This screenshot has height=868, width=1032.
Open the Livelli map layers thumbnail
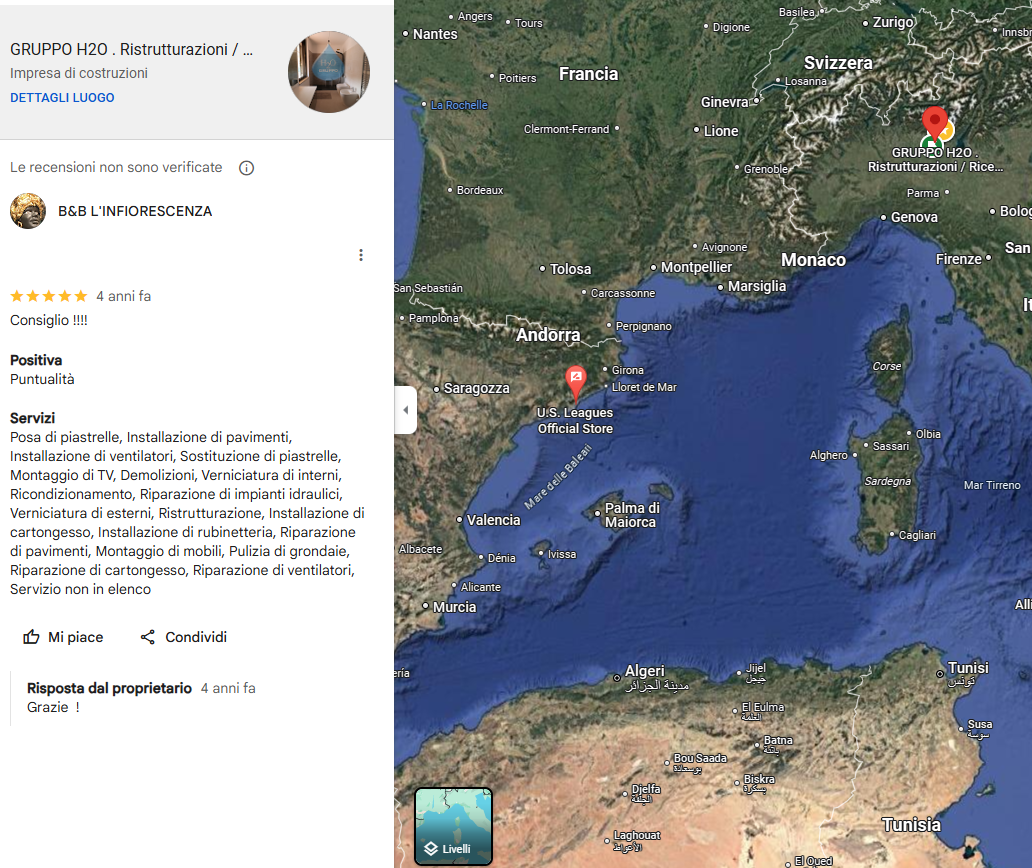[x=453, y=827]
